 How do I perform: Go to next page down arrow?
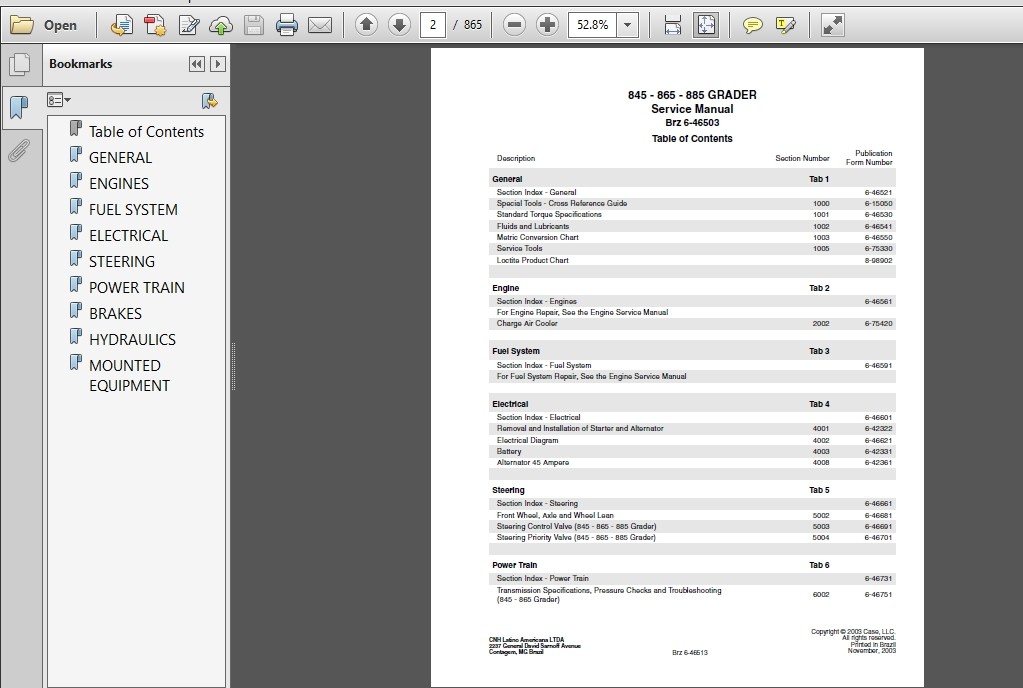coord(399,25)
